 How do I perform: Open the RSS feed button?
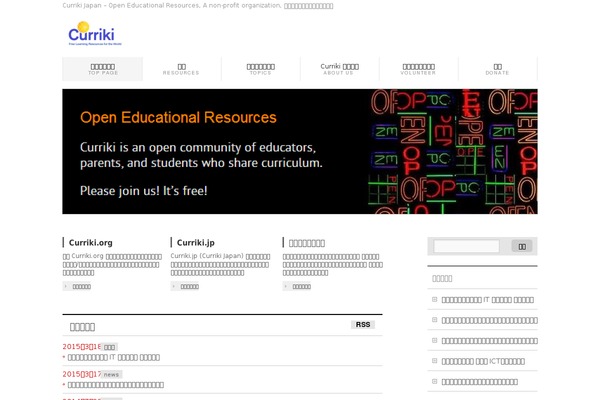point(363,325)
